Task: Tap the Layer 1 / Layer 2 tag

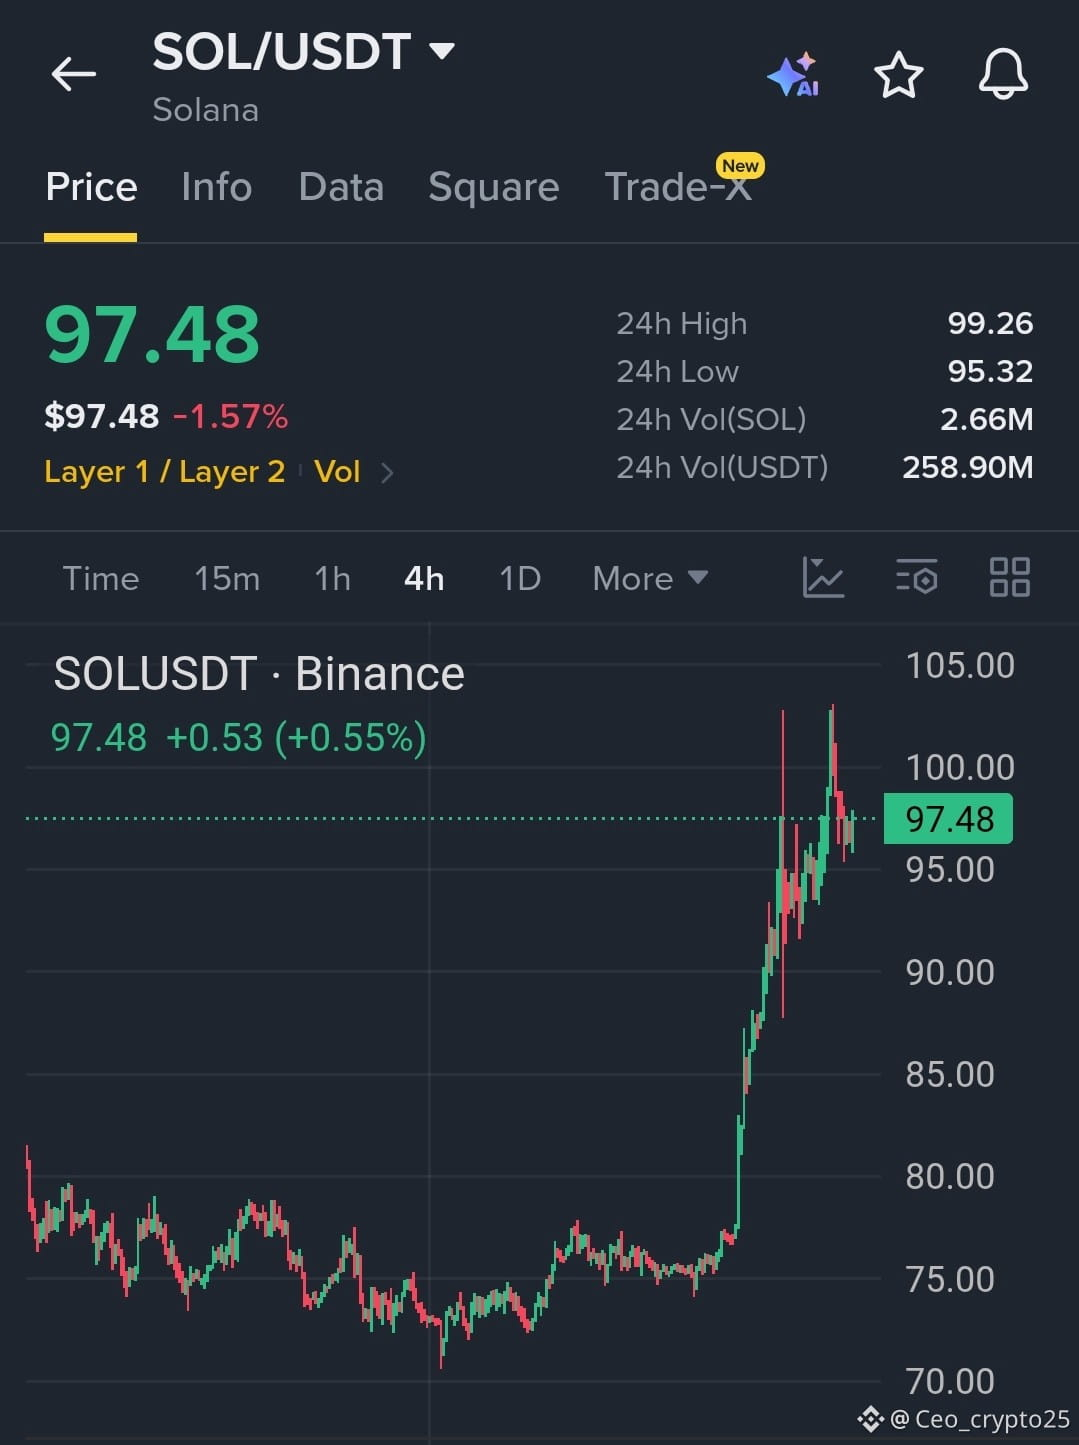Action: click(x=165, y=472)
